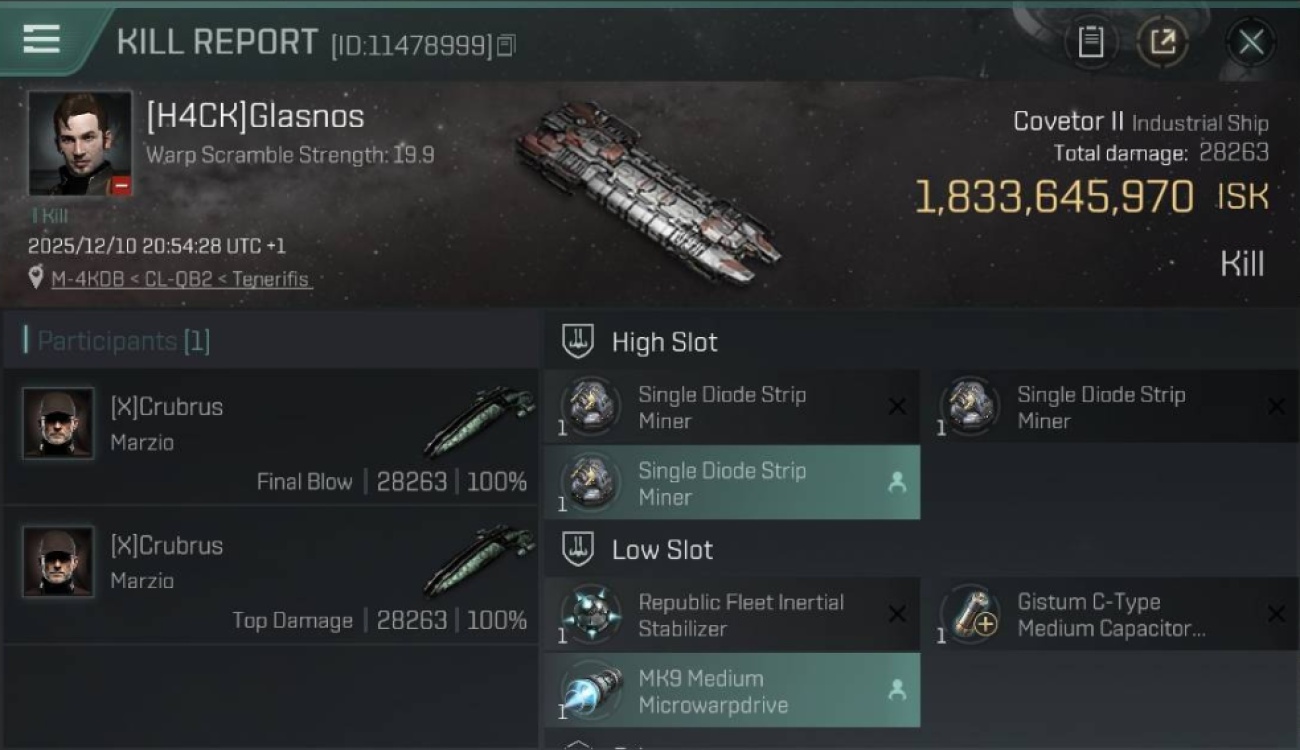Screen dimensions: 1300x750
Task: Close the kill report window
Action: pyautogui.click(x=1250, y=42)
